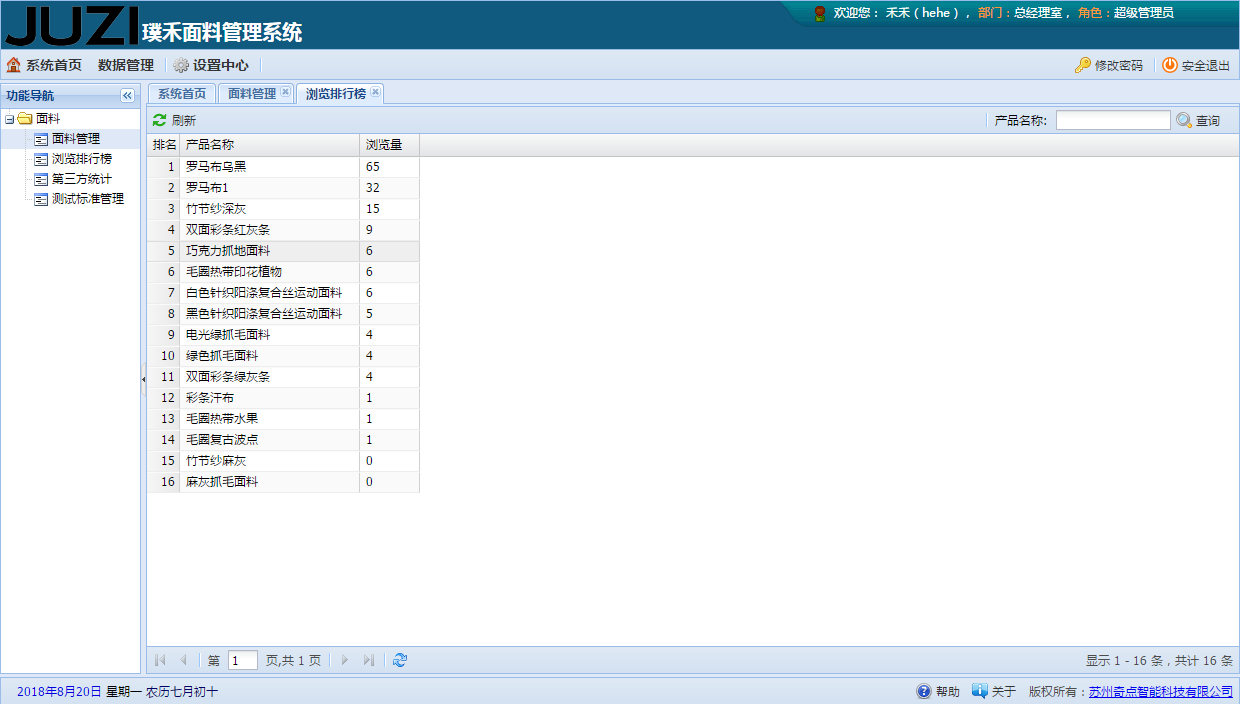Click the 查询 search button

pyautogui.click(x=1198, y=120)
